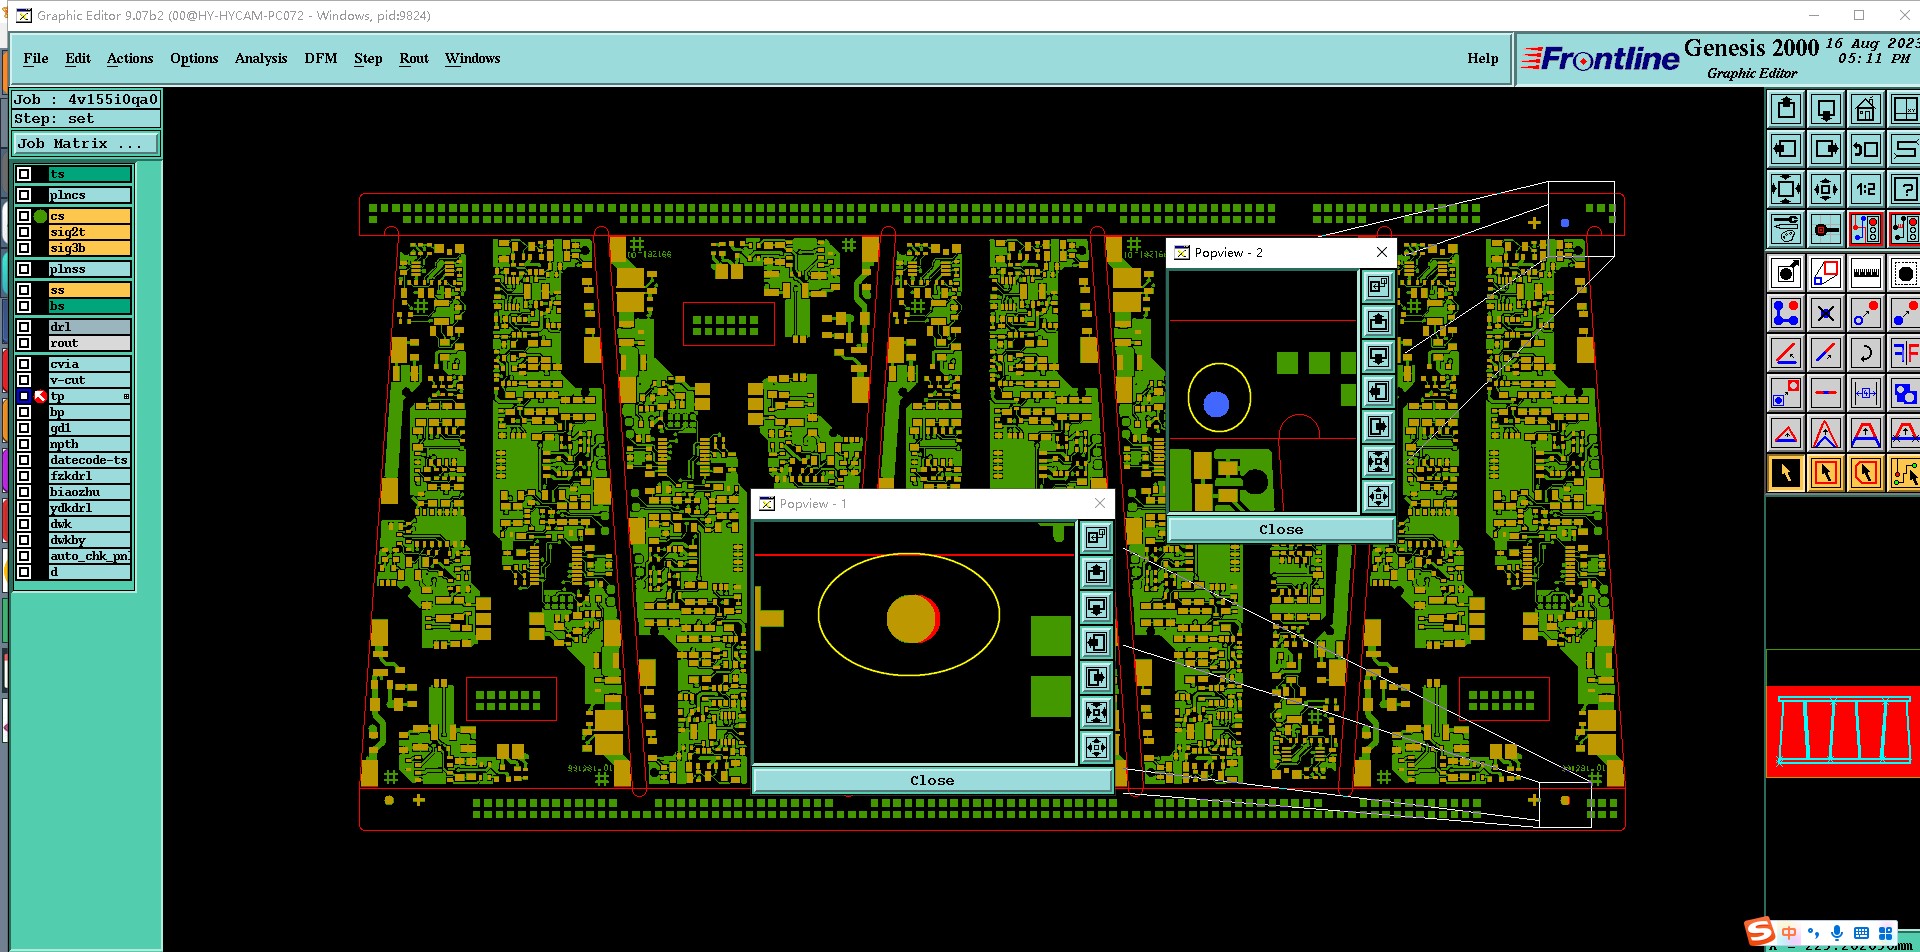Image resolution: width=1920 pixels, height=952 pixels.
Task: Click the feature select arrow-circle icon
Action: tap(1786, 272)
